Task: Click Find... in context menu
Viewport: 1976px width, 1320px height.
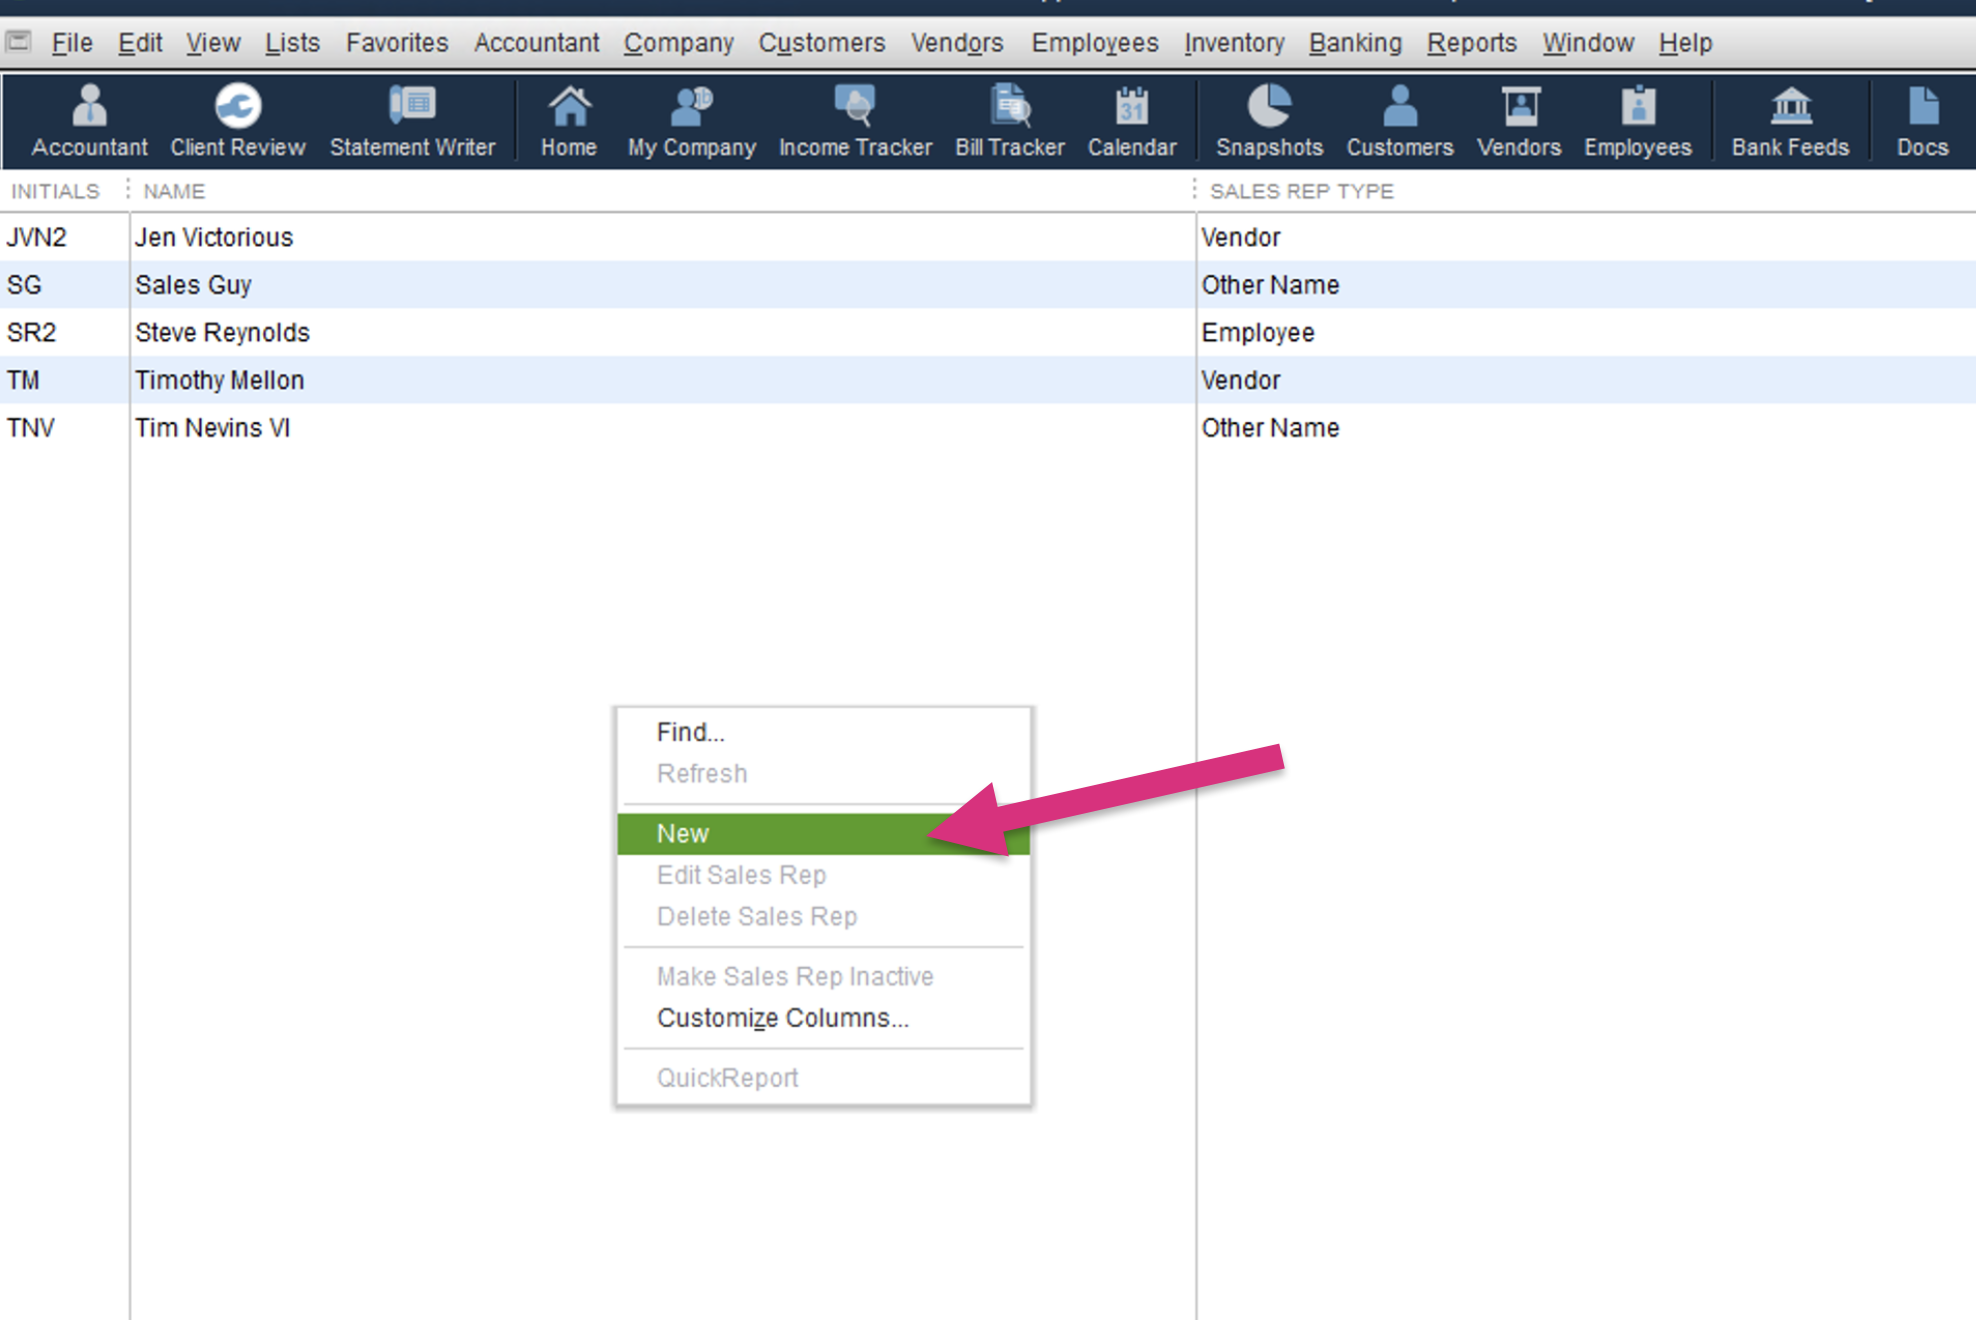Action: pyautogui.click(x=690, y=732)
